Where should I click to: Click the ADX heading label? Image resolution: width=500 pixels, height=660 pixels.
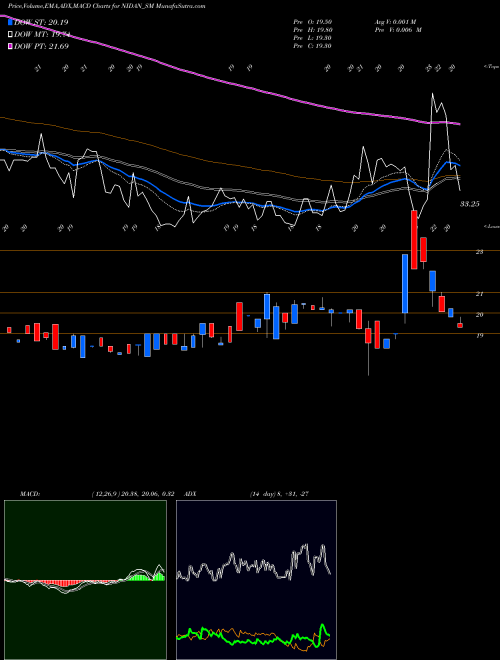pos(190,494)
